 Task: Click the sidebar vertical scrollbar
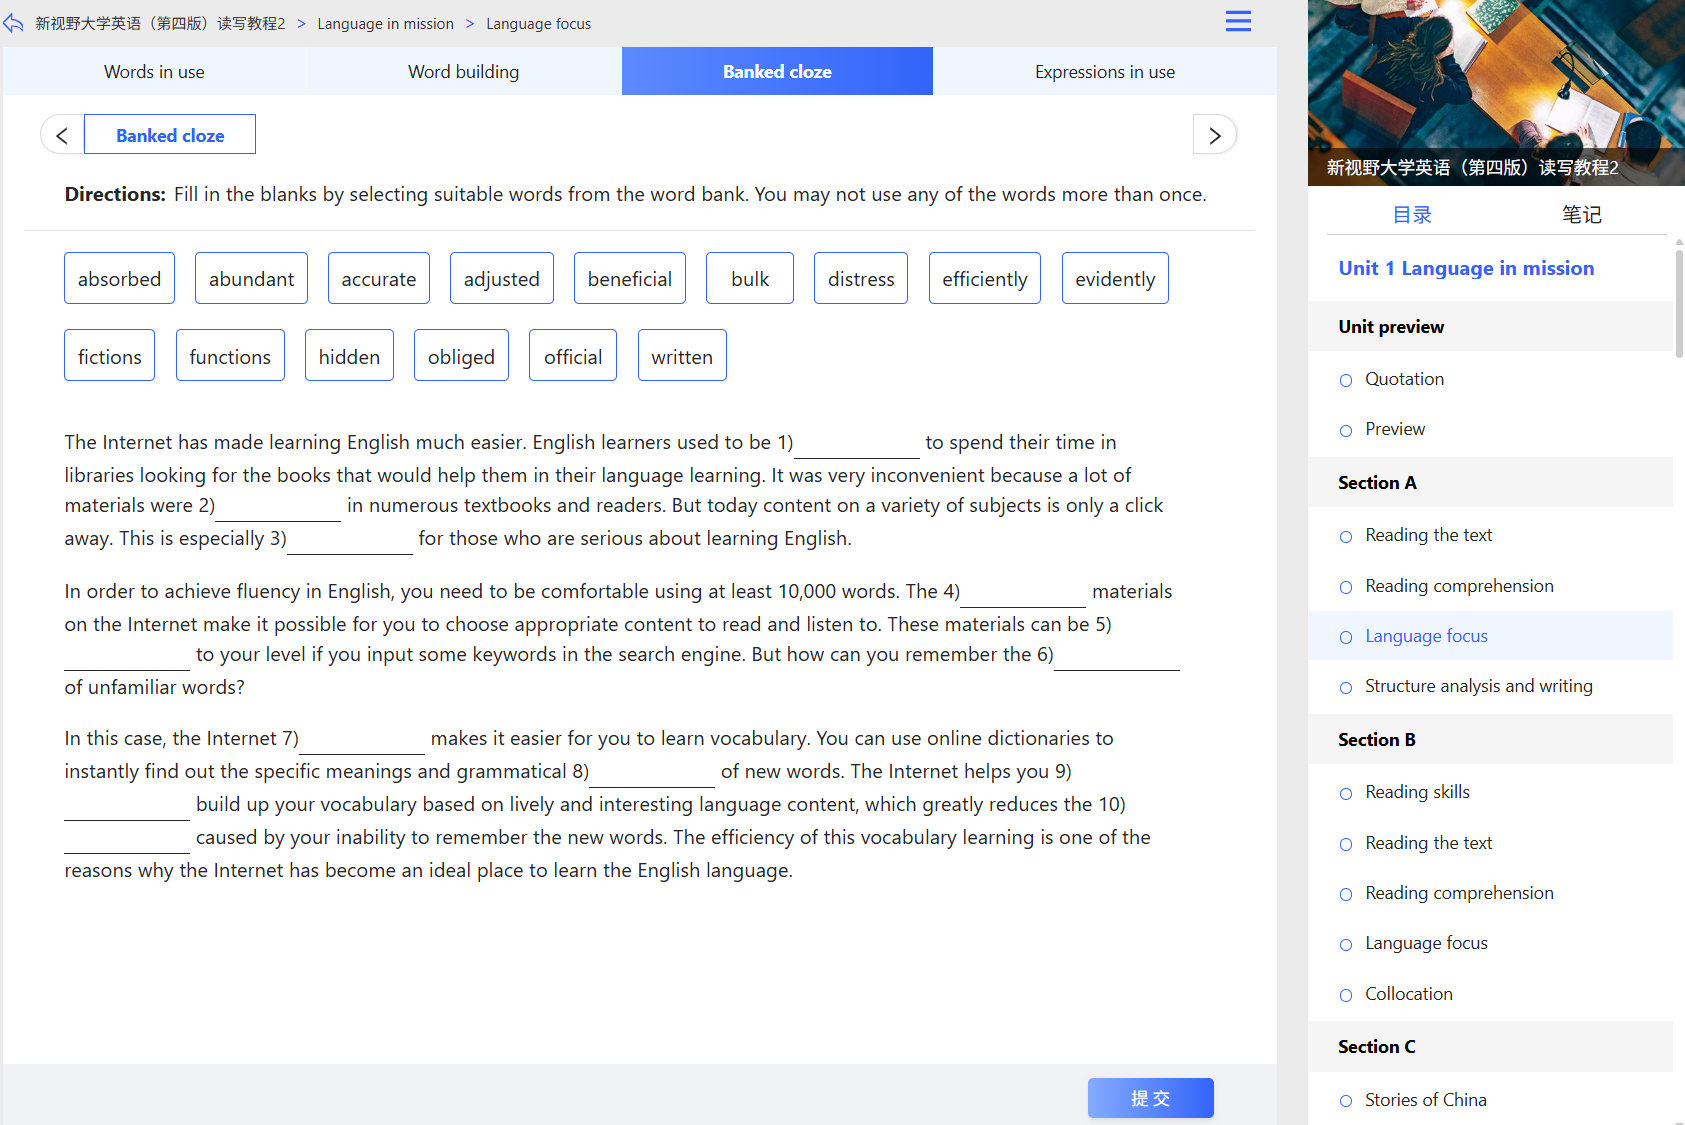pyautogui.click(x=1679, y=300)
